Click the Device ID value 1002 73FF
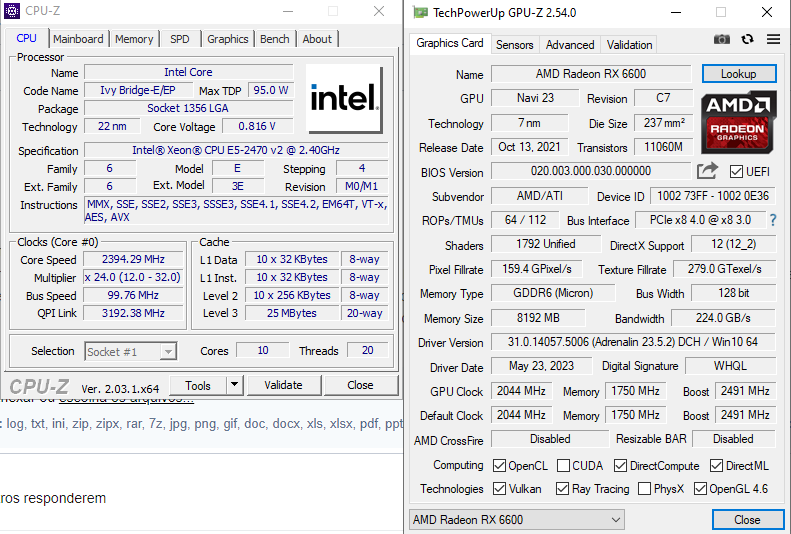The image size is (791, 534). click(x=712, y=196)
